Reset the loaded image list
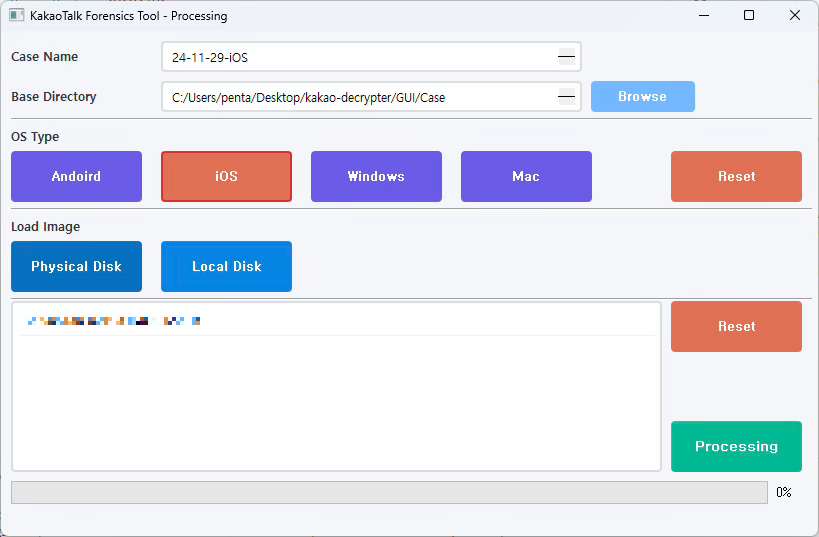The height and width of the screenshot is (537, 819). pyautogui.click(x=736, y=326)
